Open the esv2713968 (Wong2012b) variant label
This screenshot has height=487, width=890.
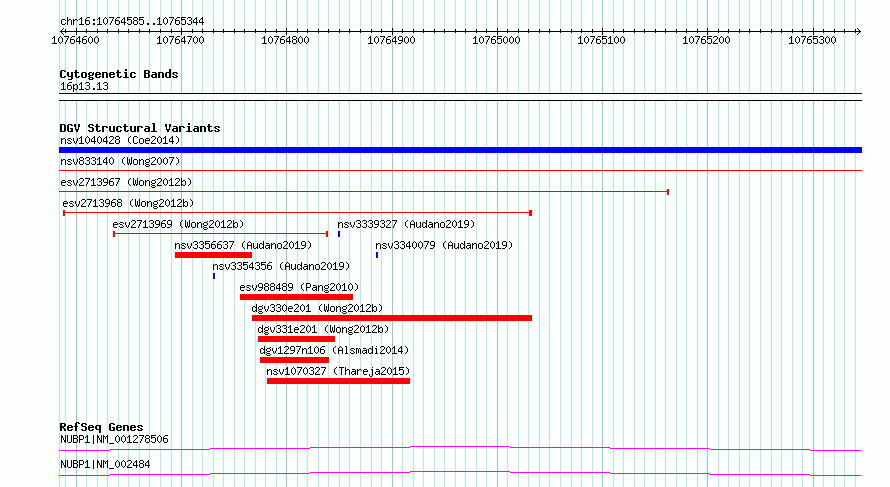tap(128, 203)
